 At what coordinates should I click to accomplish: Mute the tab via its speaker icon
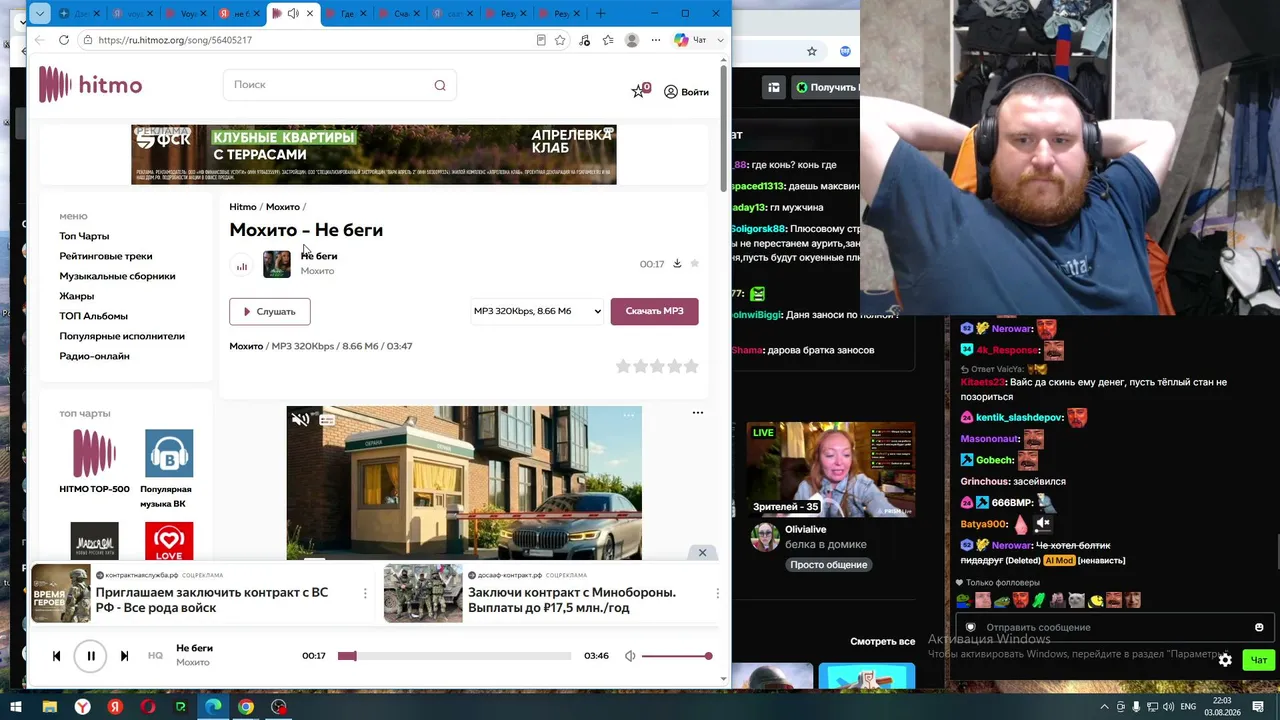[293, 14]
